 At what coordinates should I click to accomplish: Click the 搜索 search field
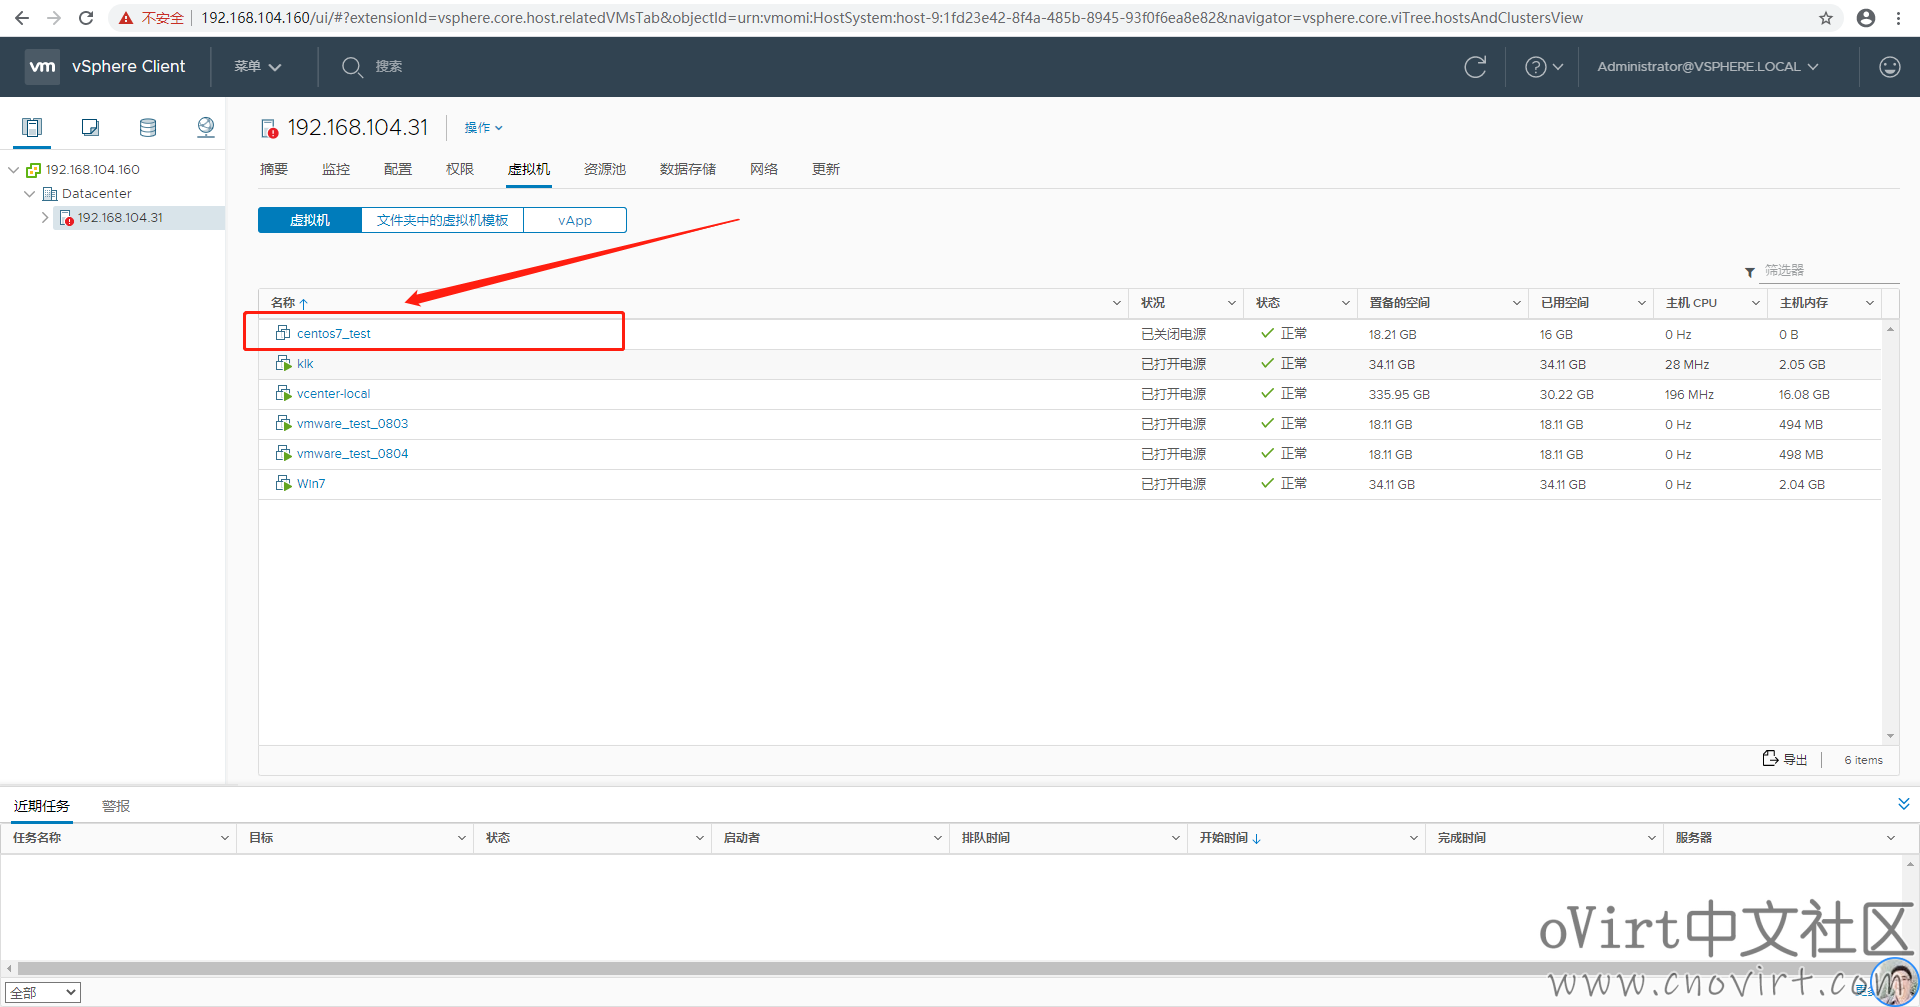[390, 67]
